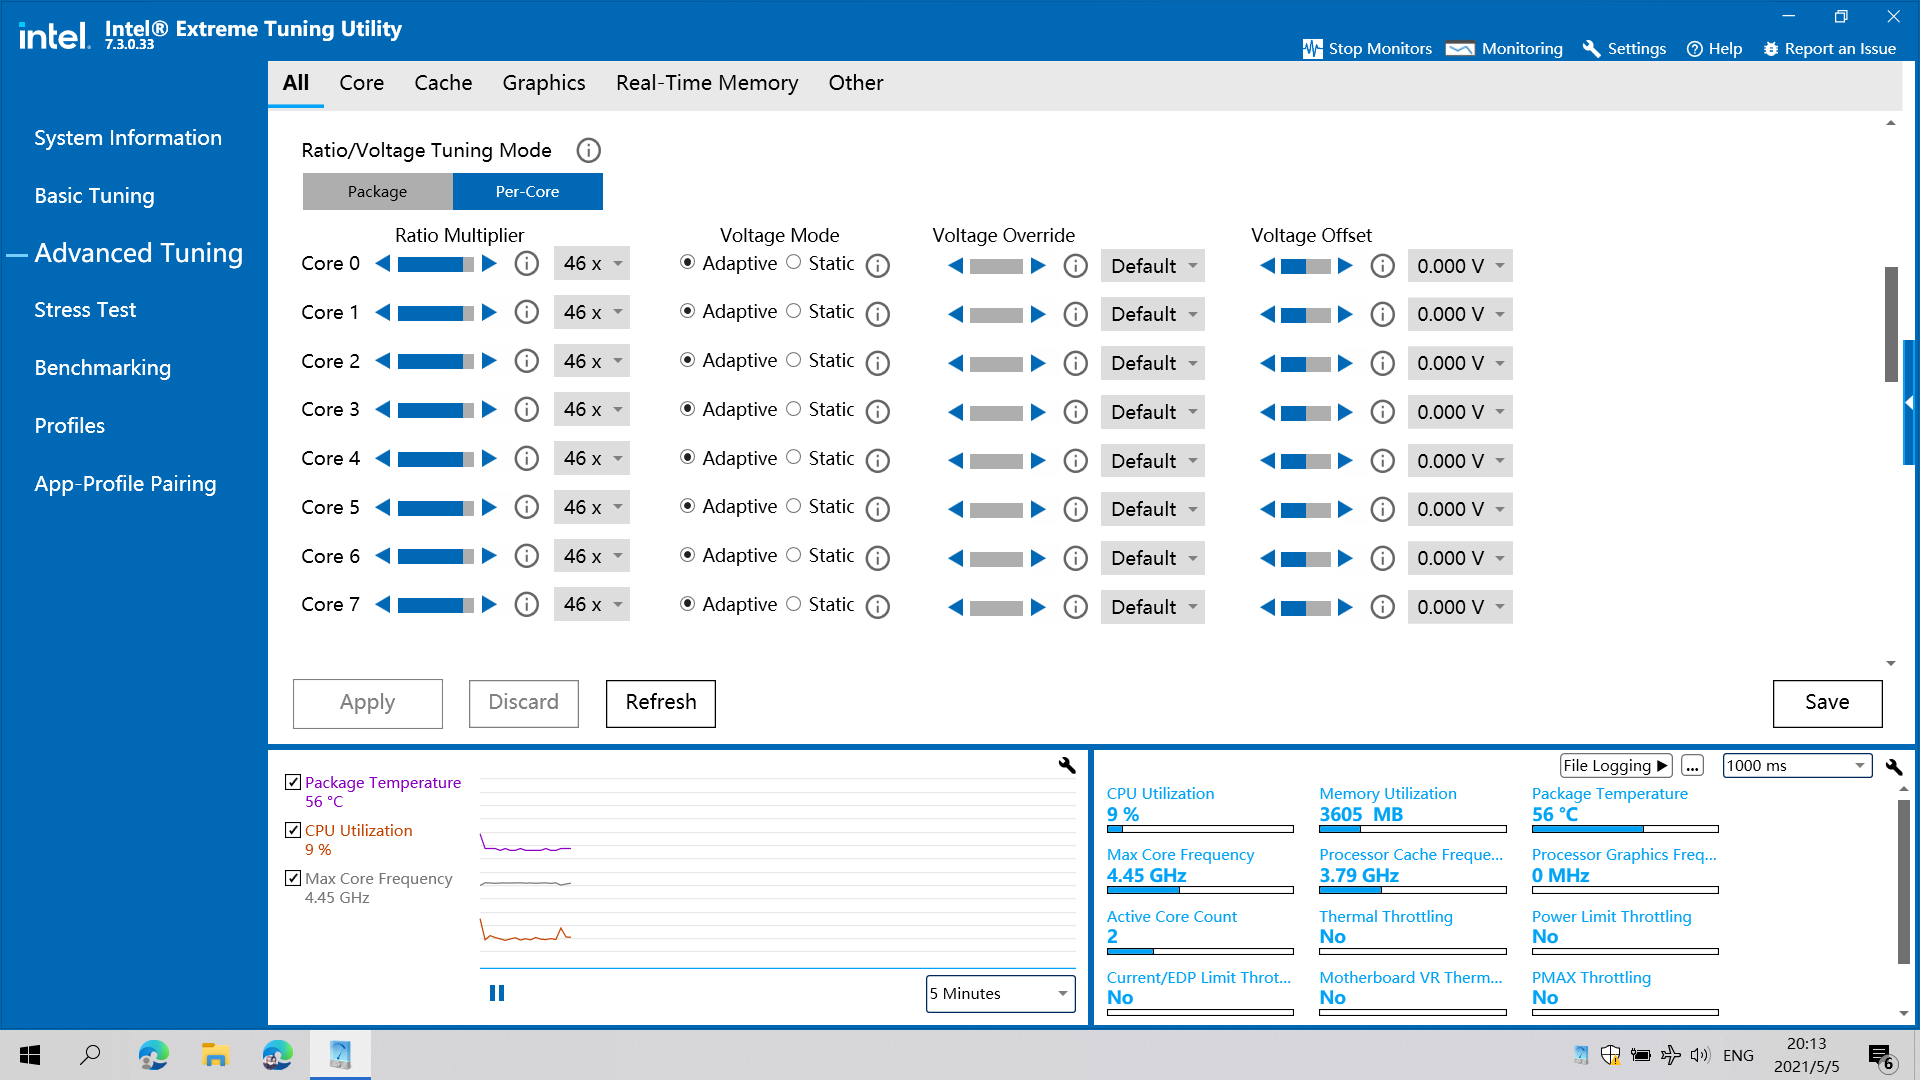
Task: Uncheck the Package Temperature graph checkbox
Action: point(293,782)
